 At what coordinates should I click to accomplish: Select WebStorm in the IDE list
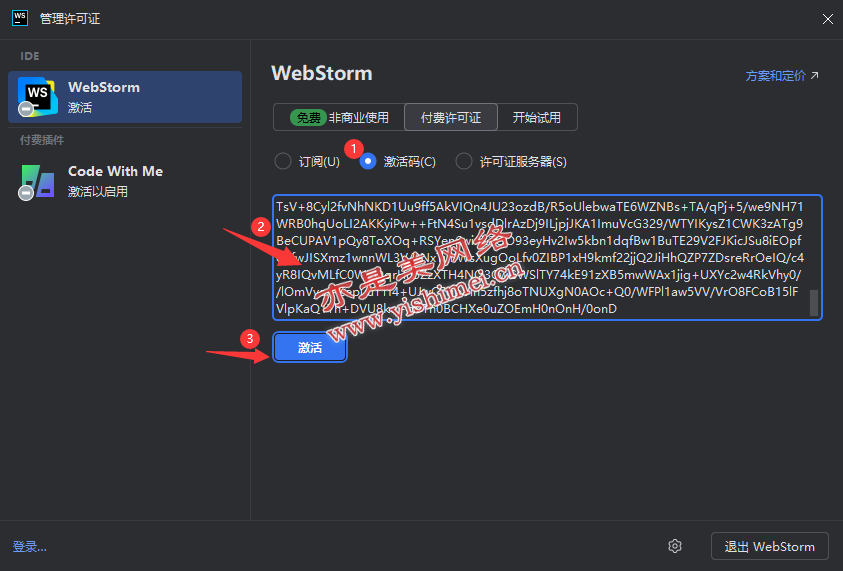(x=125, y=97)
